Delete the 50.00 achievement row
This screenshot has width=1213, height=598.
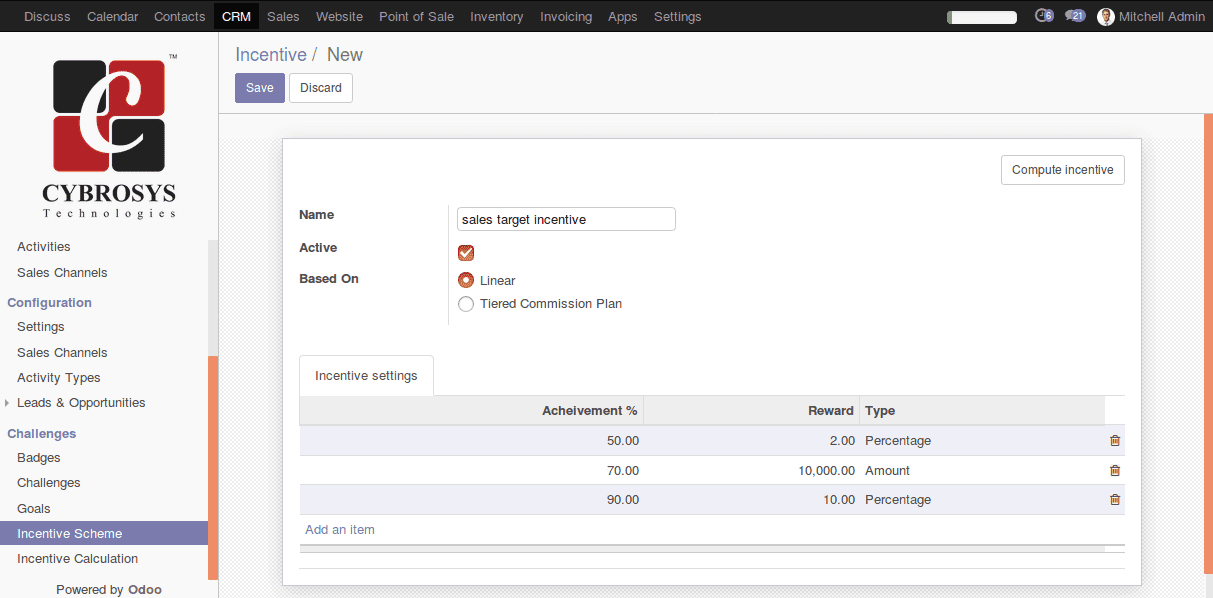pos(1115,440)
